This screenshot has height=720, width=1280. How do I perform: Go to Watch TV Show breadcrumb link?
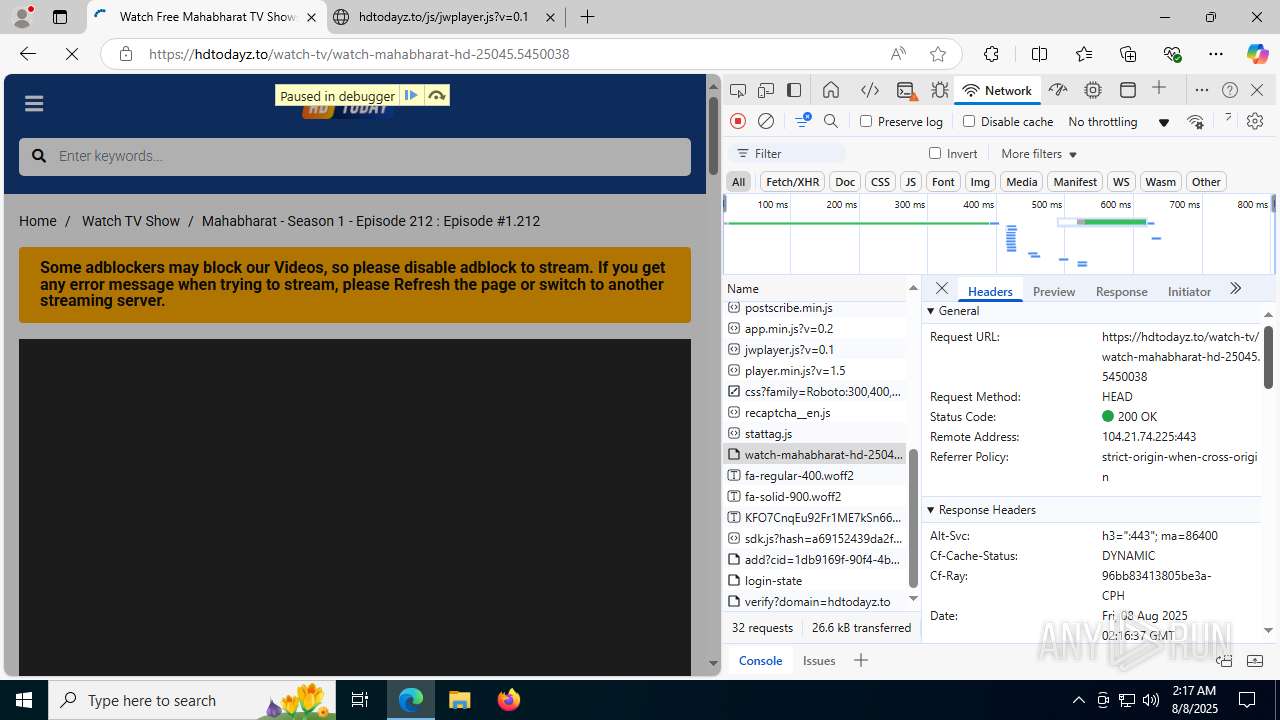(131, 221)
